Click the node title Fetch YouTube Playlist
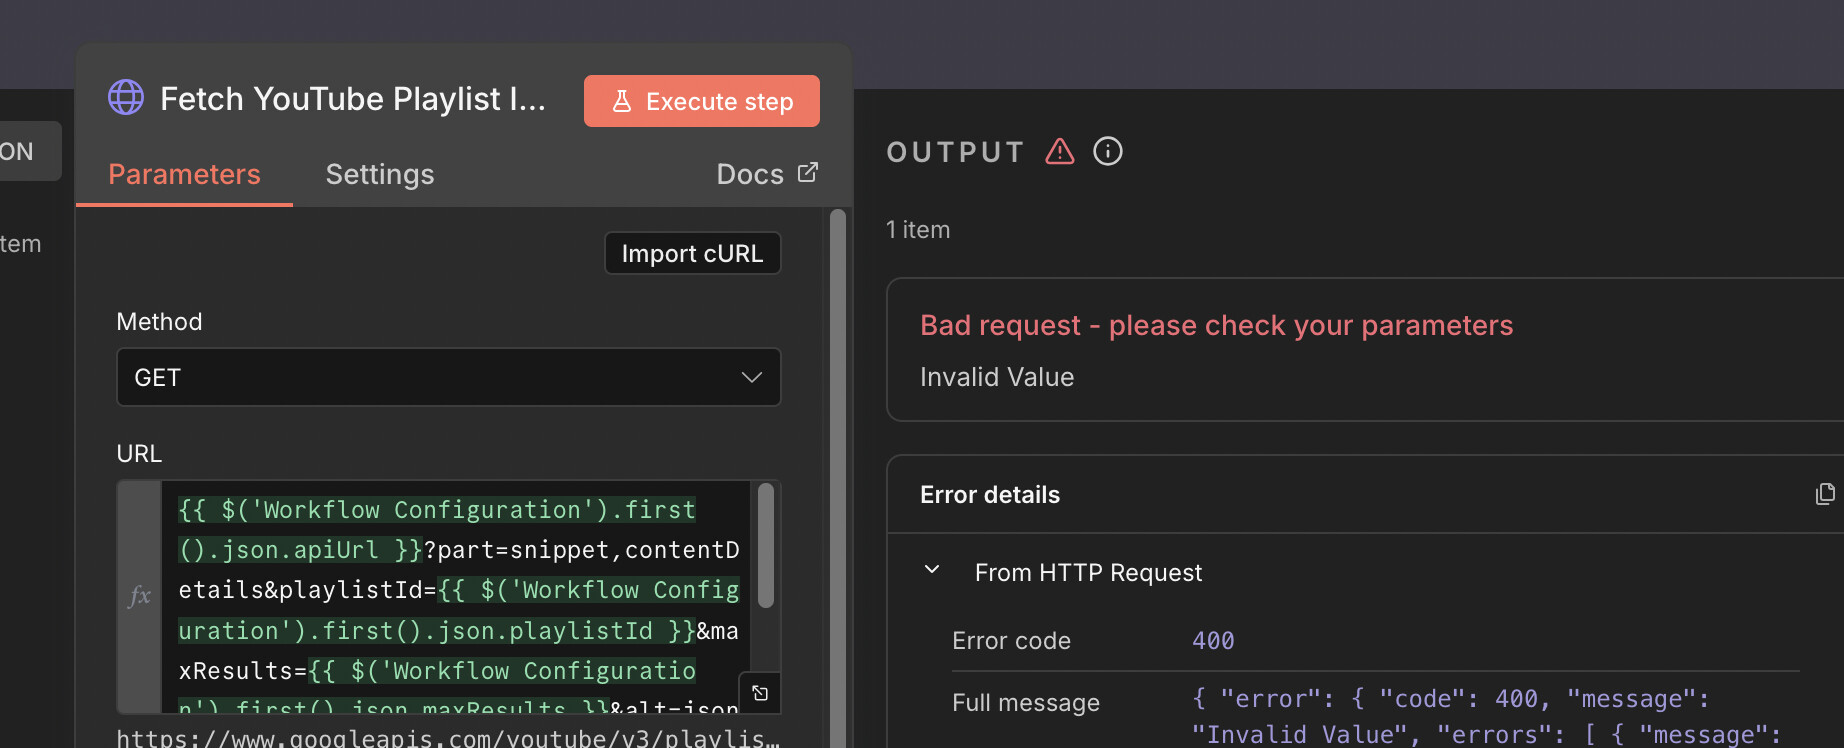The width and height of the screenshot is (1844, 748). (x=352, y=99)
